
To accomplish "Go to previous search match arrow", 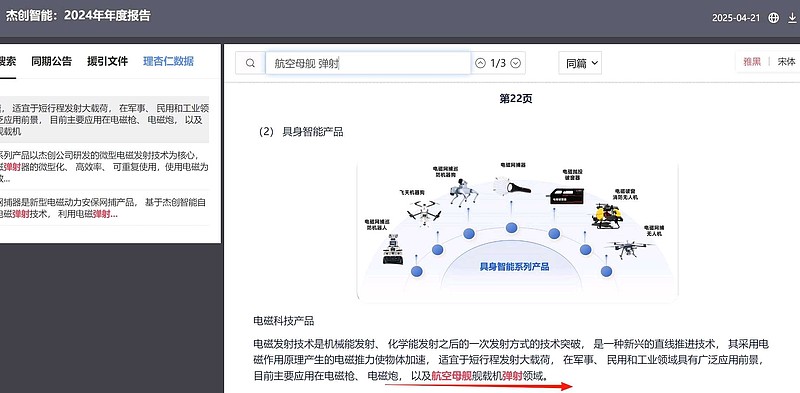I will (480, 63).
